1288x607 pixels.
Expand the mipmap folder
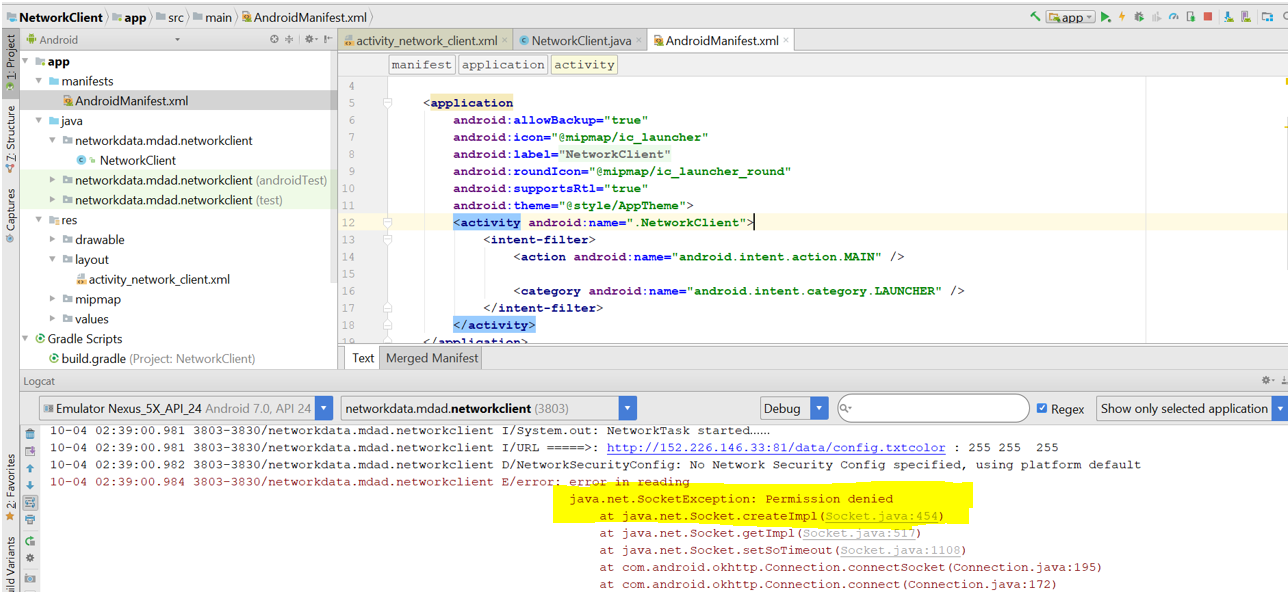click(x=53, y=299)
